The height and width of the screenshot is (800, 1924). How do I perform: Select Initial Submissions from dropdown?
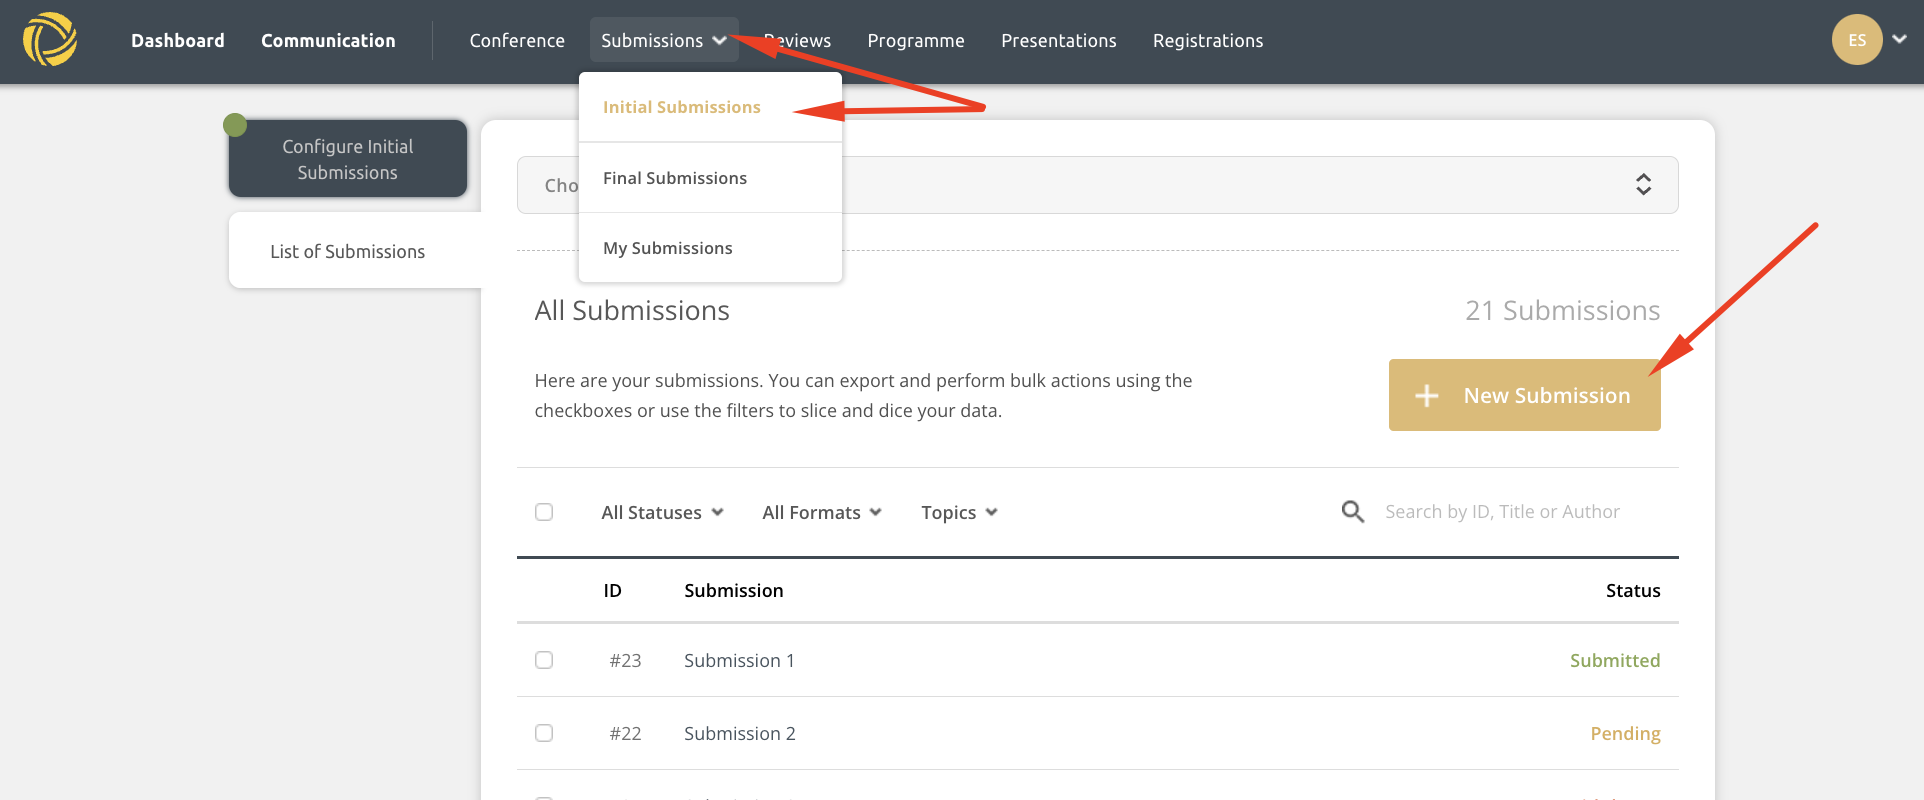pyautogui.click(x=710, y=107)
